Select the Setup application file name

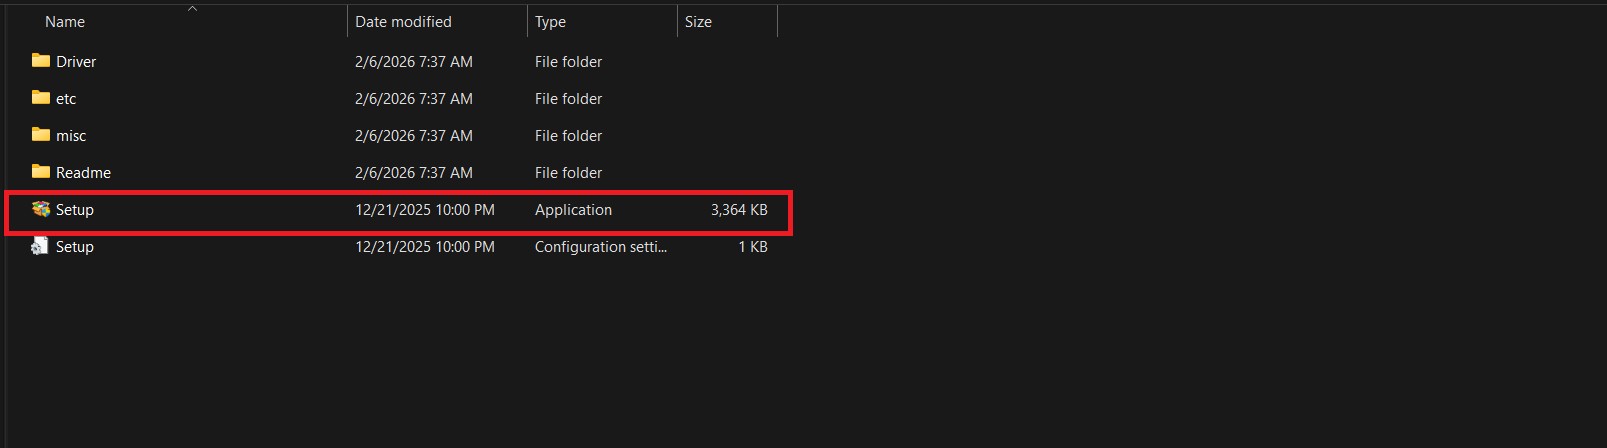[x=75, y=210]
